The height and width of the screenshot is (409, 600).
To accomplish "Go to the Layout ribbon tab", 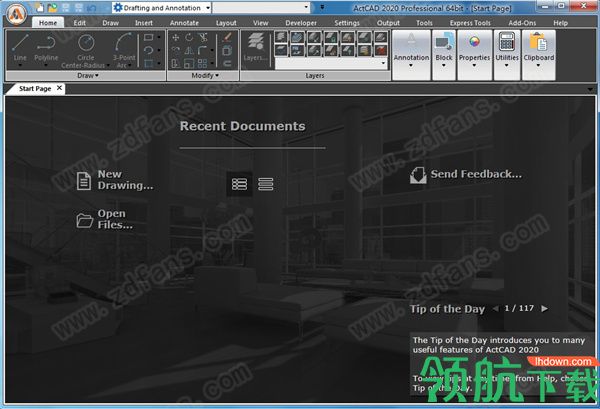I will 226,23.
